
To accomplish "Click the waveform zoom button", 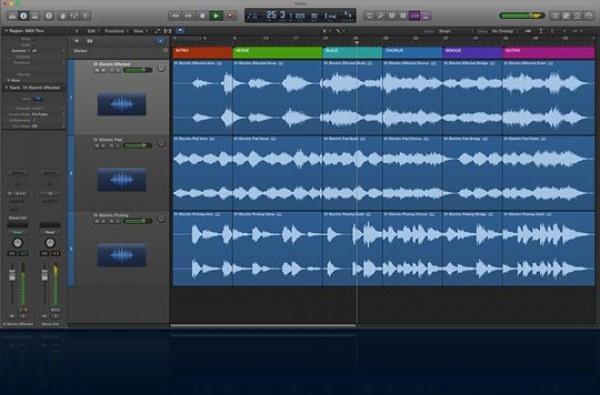I will click(528, 31).
